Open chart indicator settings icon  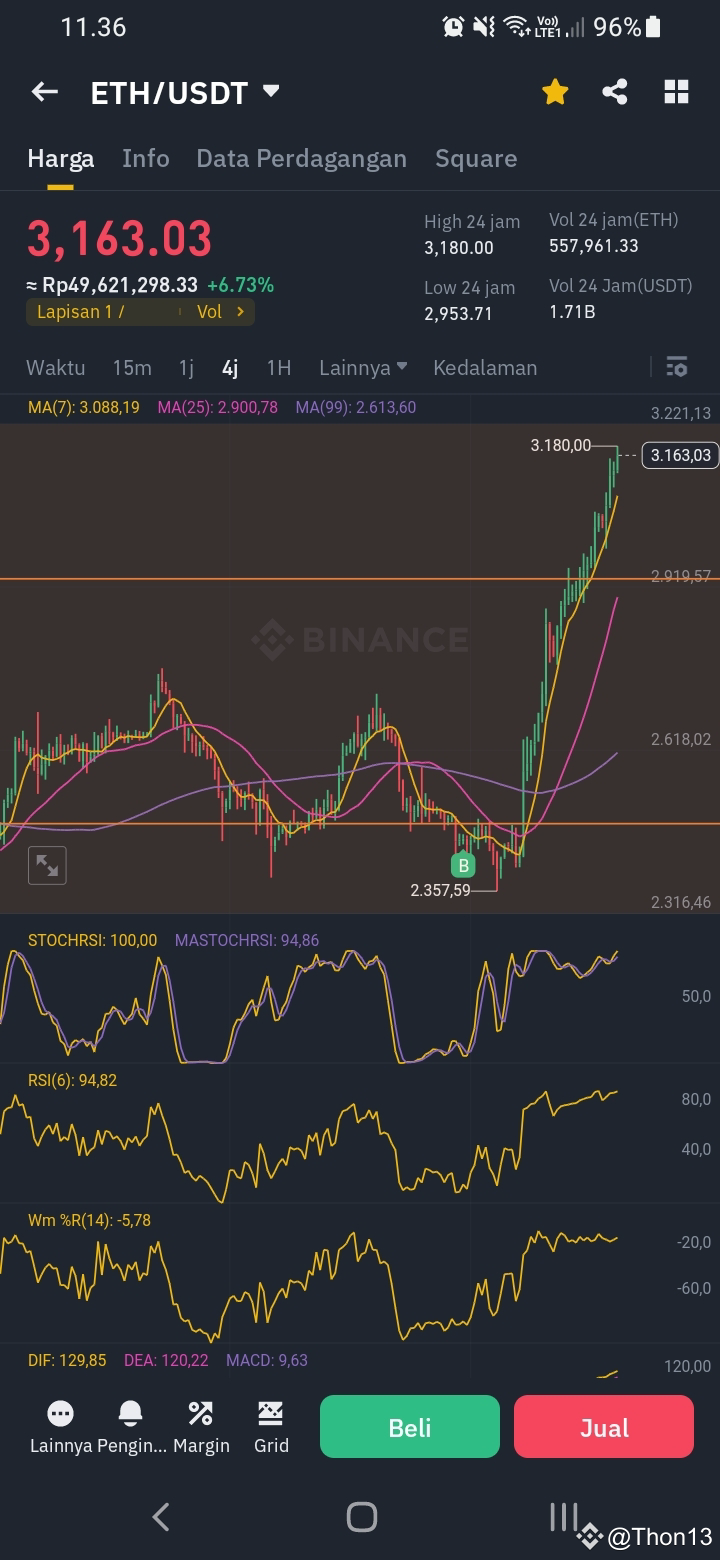point(677,367)
